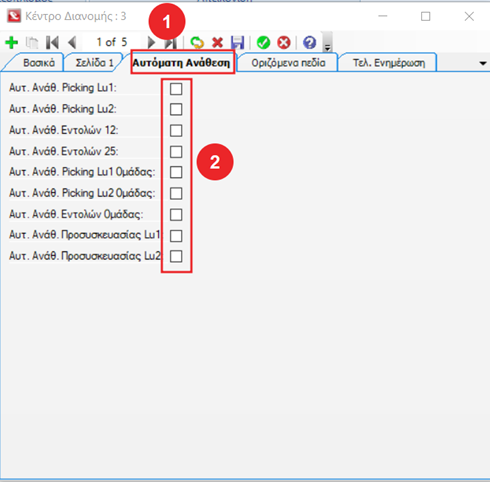Cancel changes with red circle X icon

point(284,43)
